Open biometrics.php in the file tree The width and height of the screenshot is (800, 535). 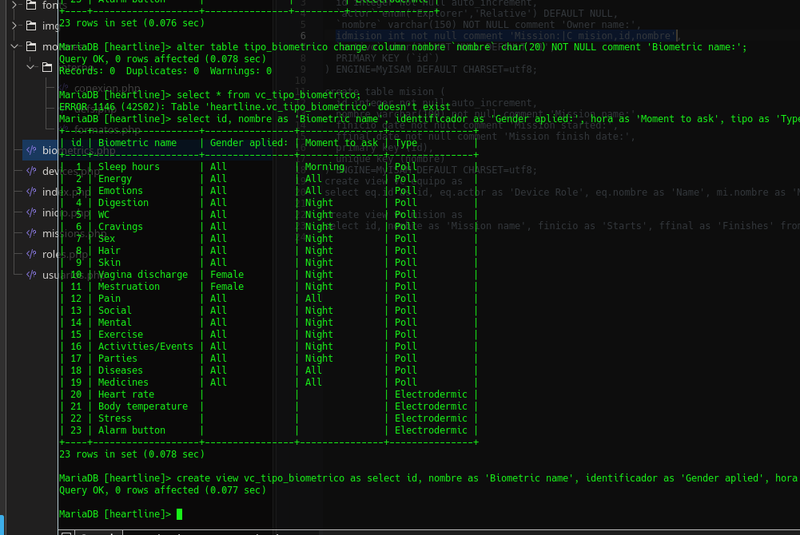(x=79, y=150)
